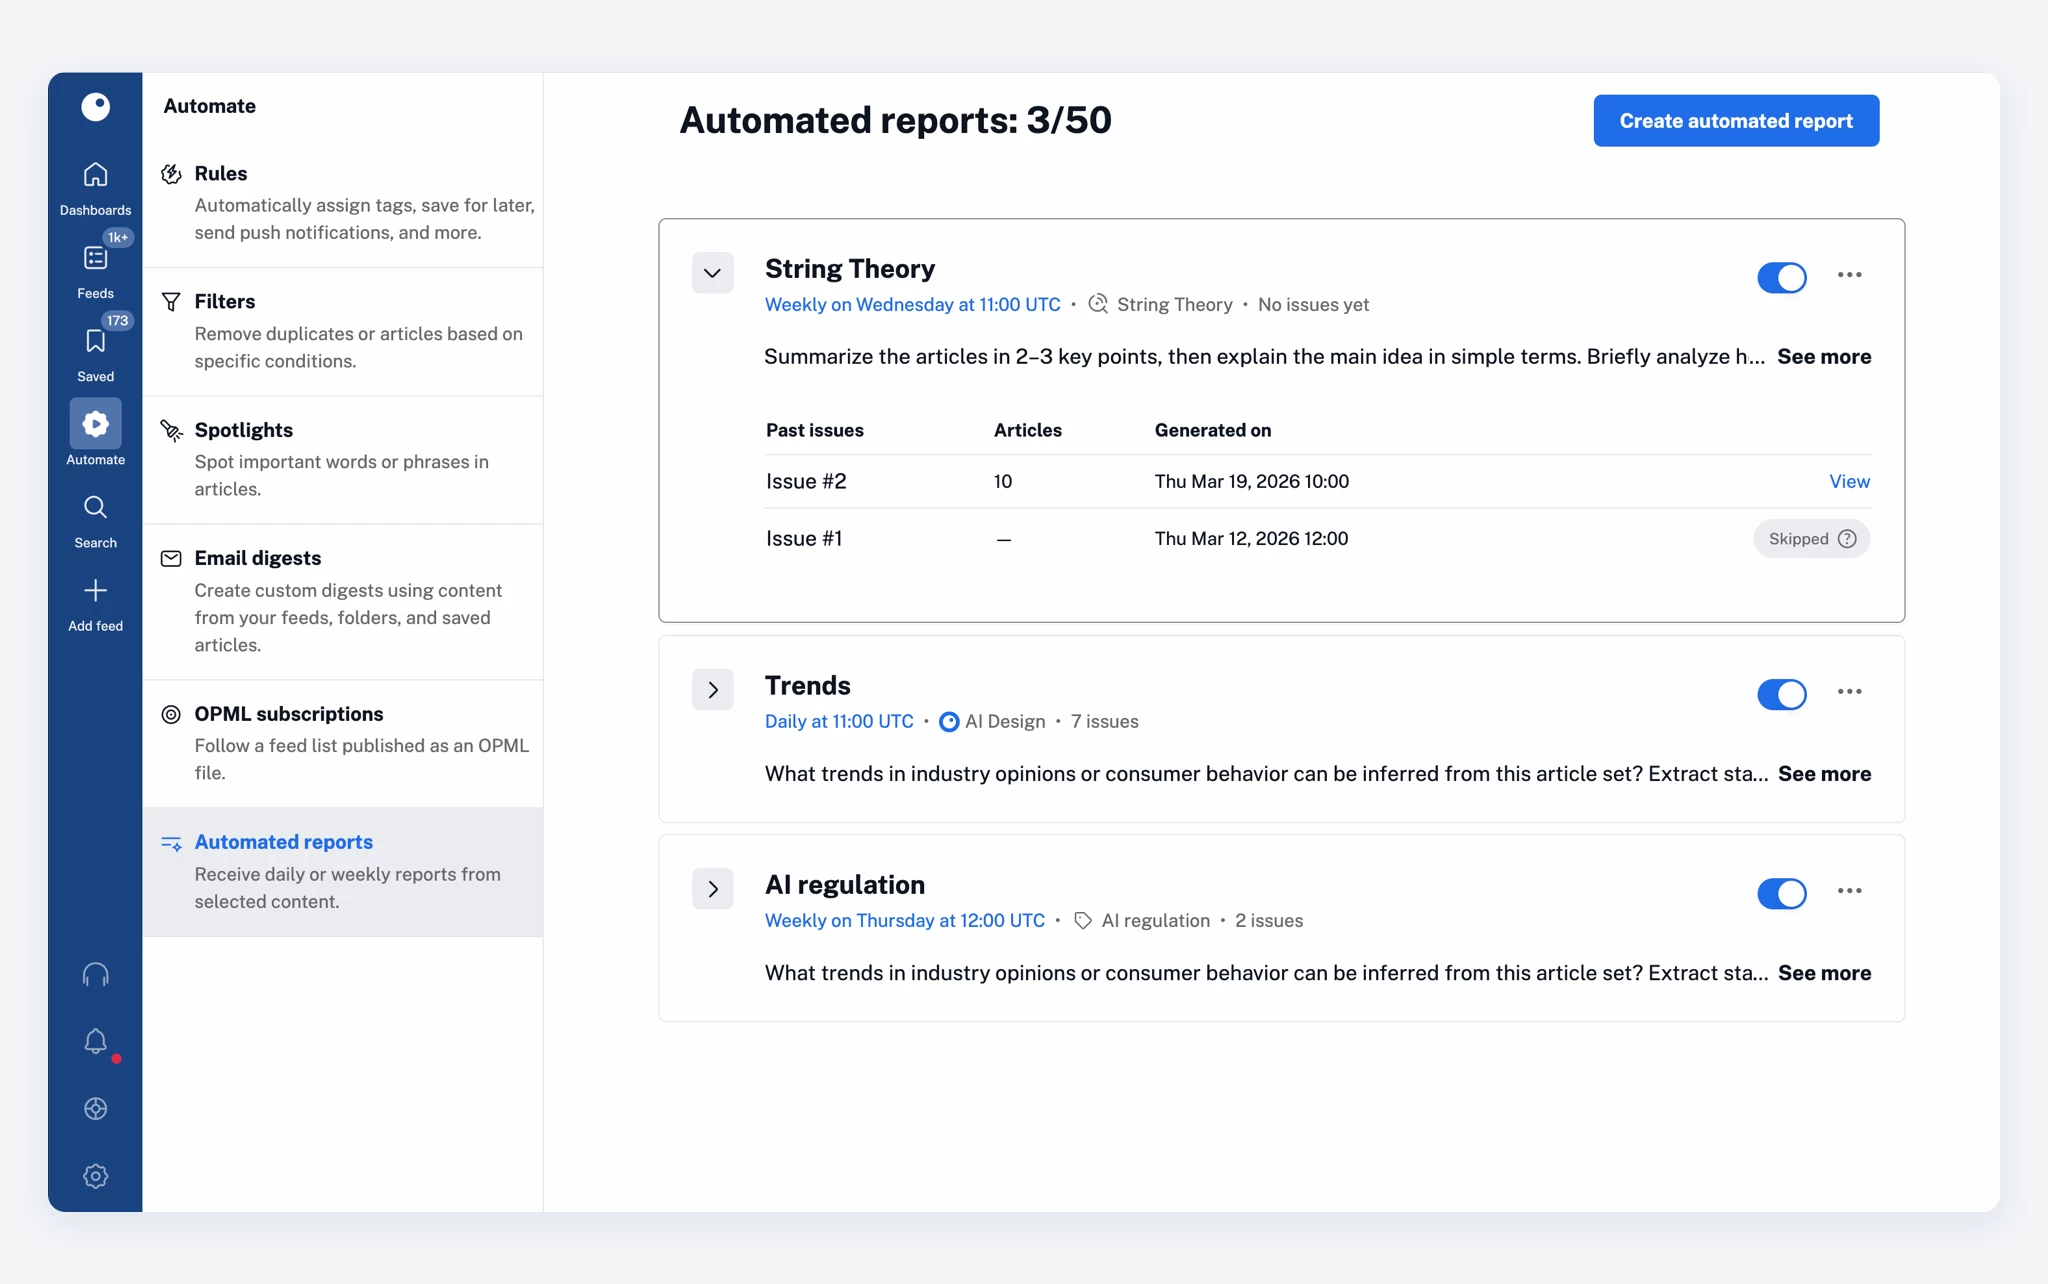Image resolution: width=2048 pixels, height=1284 pixels.
Task: Disable the String Theory report toggle
Action: click(x=1781, y=277)
